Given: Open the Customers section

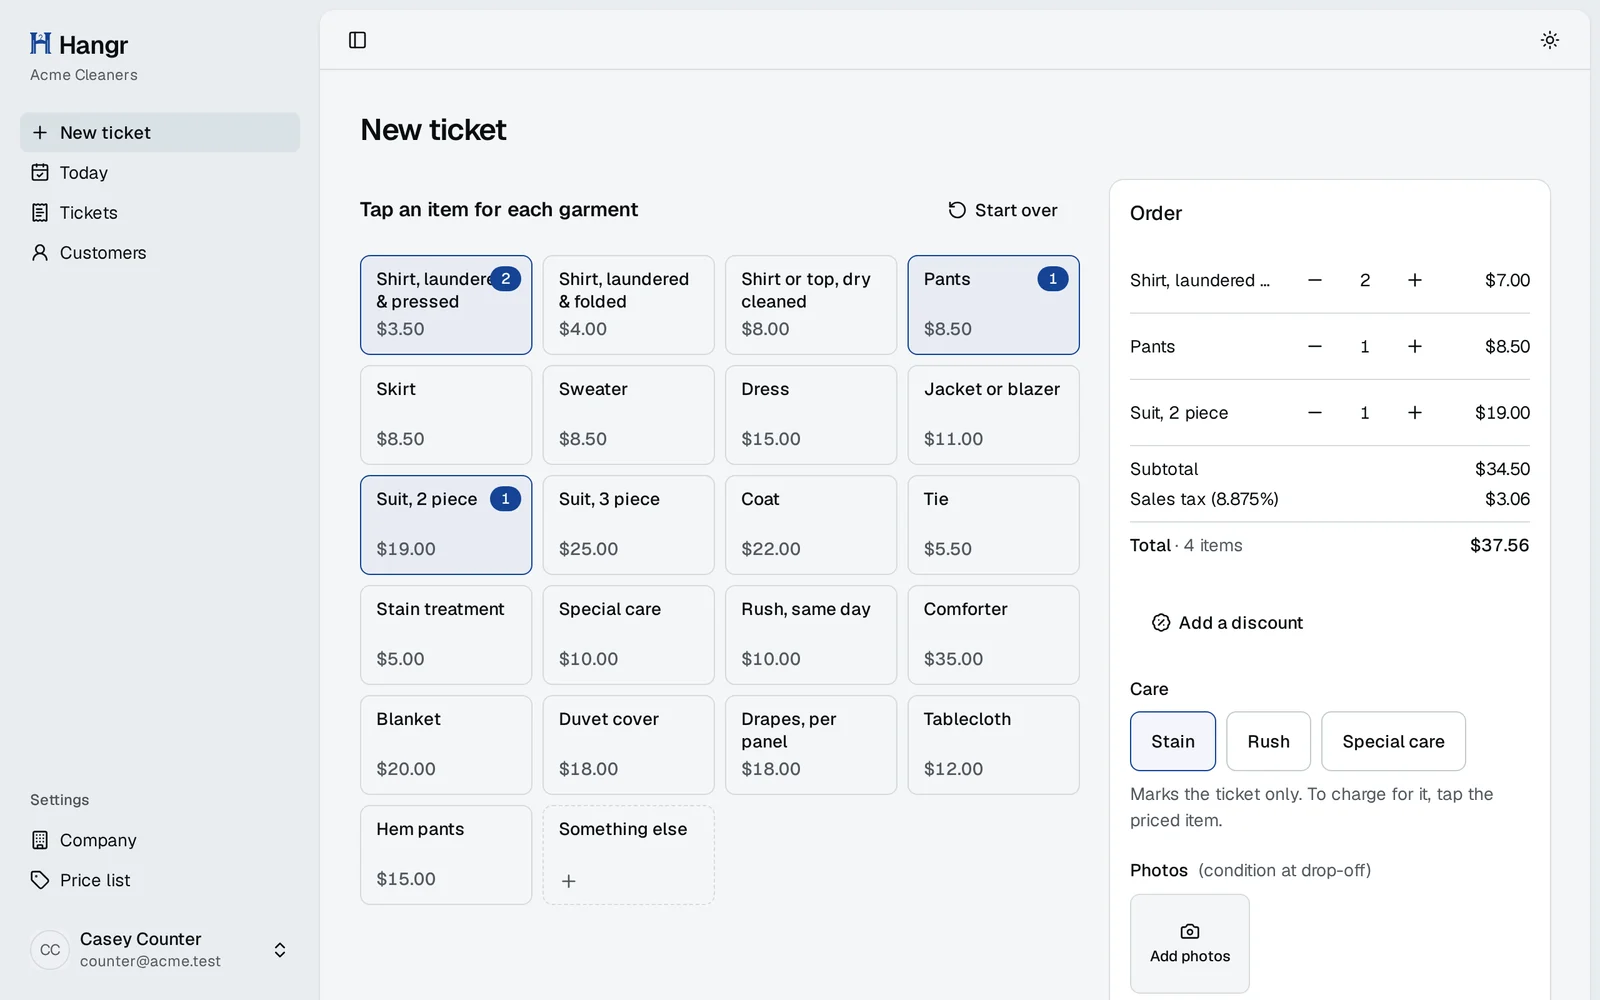Looking at the screenshot, I should pyautogui.click(x=160, y=252).
